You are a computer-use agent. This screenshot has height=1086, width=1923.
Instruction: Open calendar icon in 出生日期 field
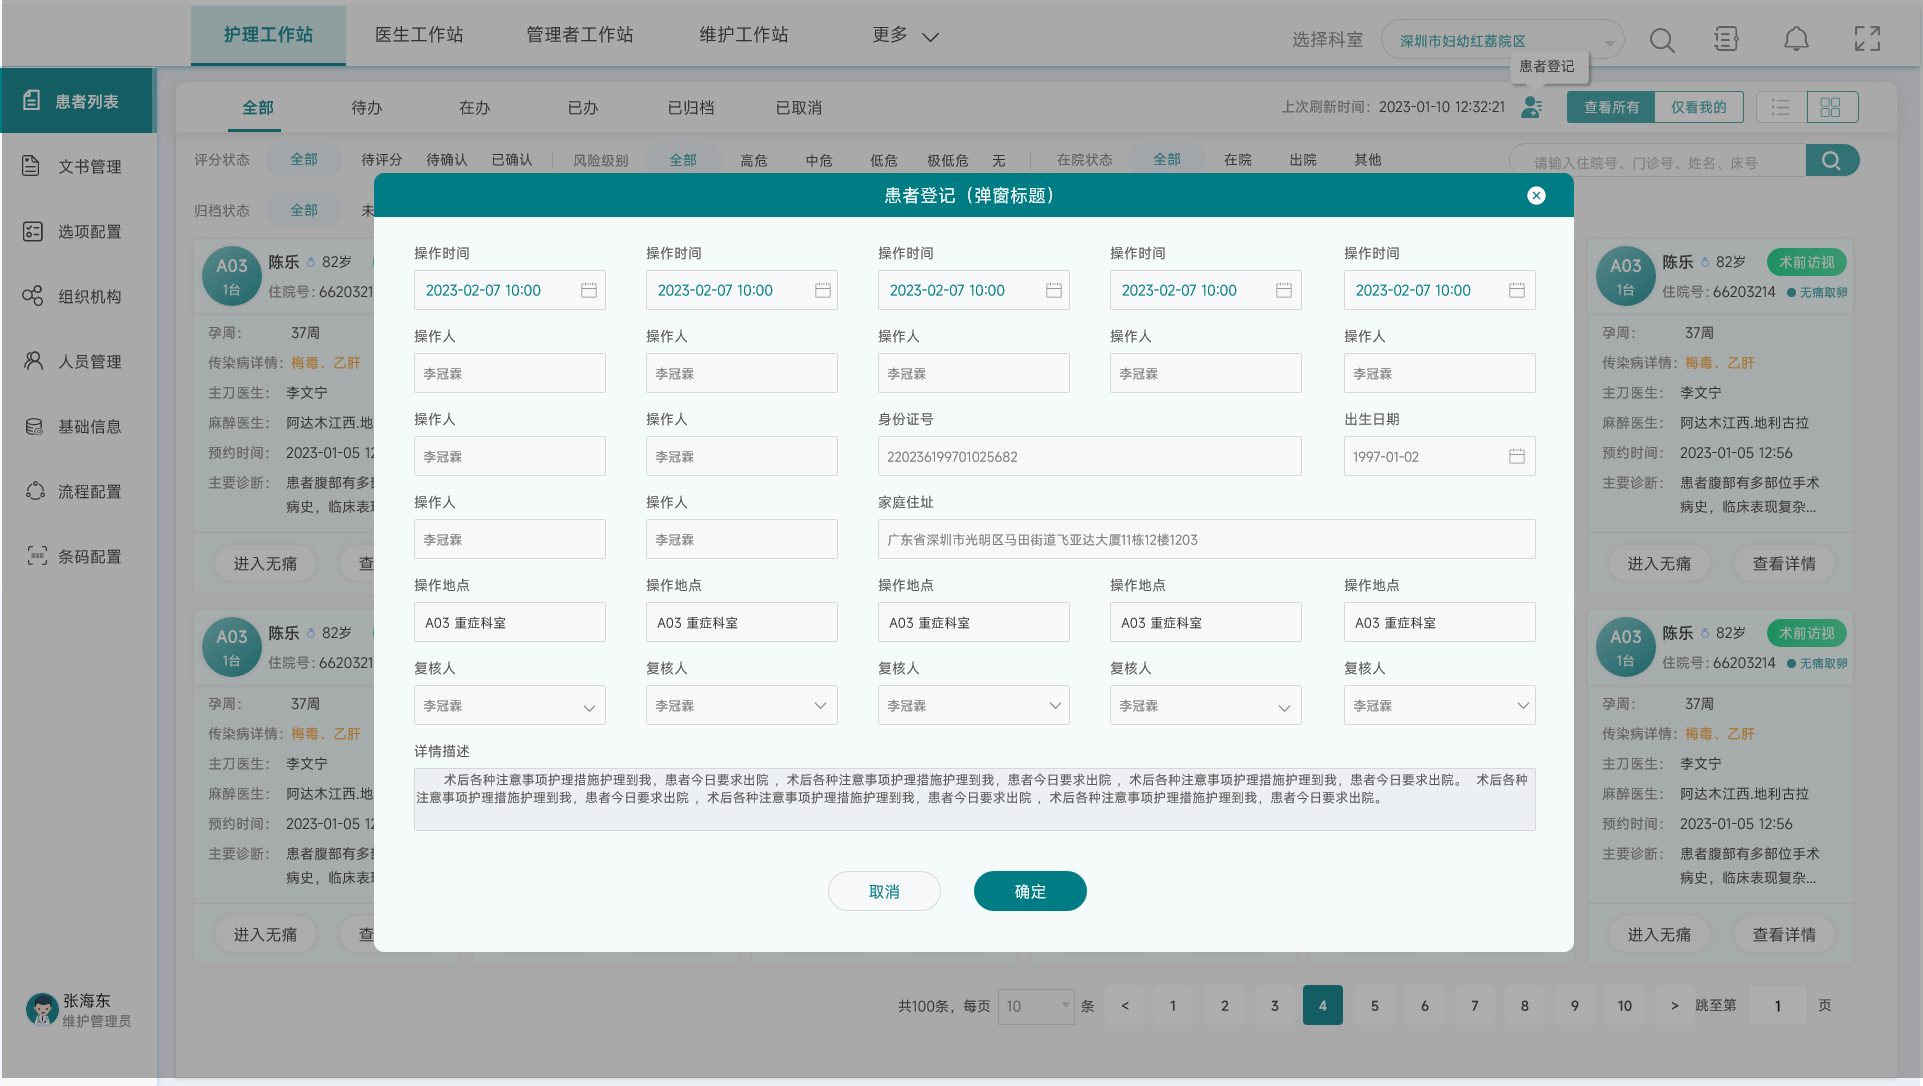(x=1517, y=456)
